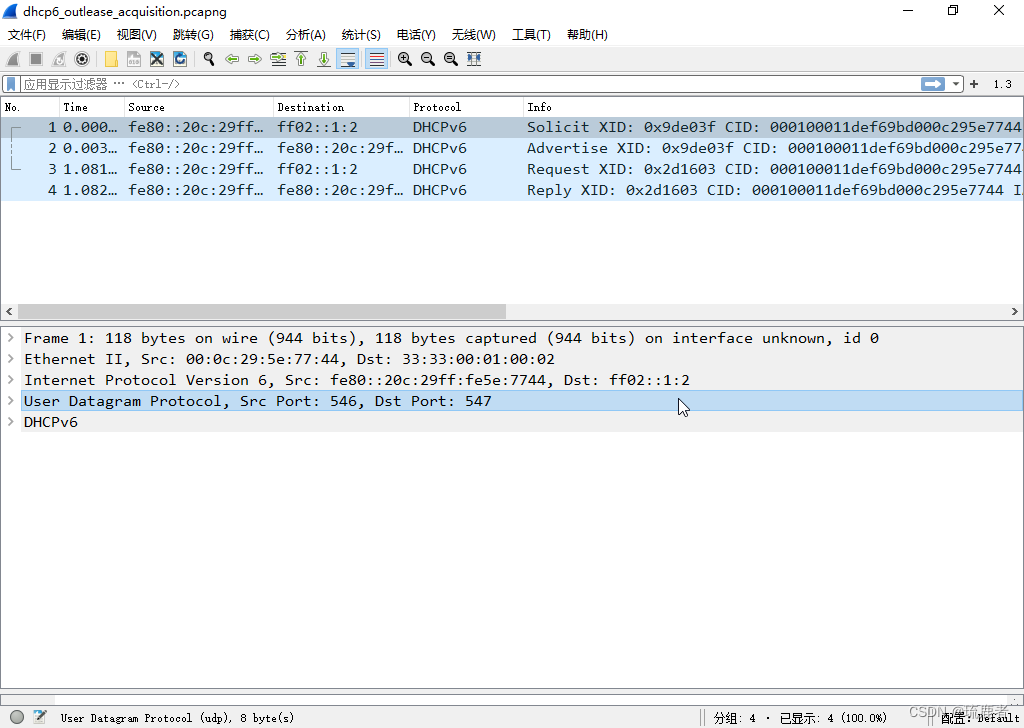Sort by the Info column header
1024x728 pixels.
773,107
